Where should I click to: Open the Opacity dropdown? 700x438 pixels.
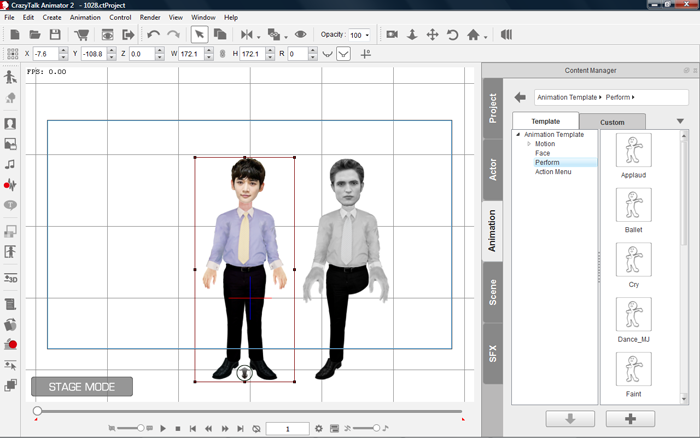pyautogui.click(x=368, y=35)
